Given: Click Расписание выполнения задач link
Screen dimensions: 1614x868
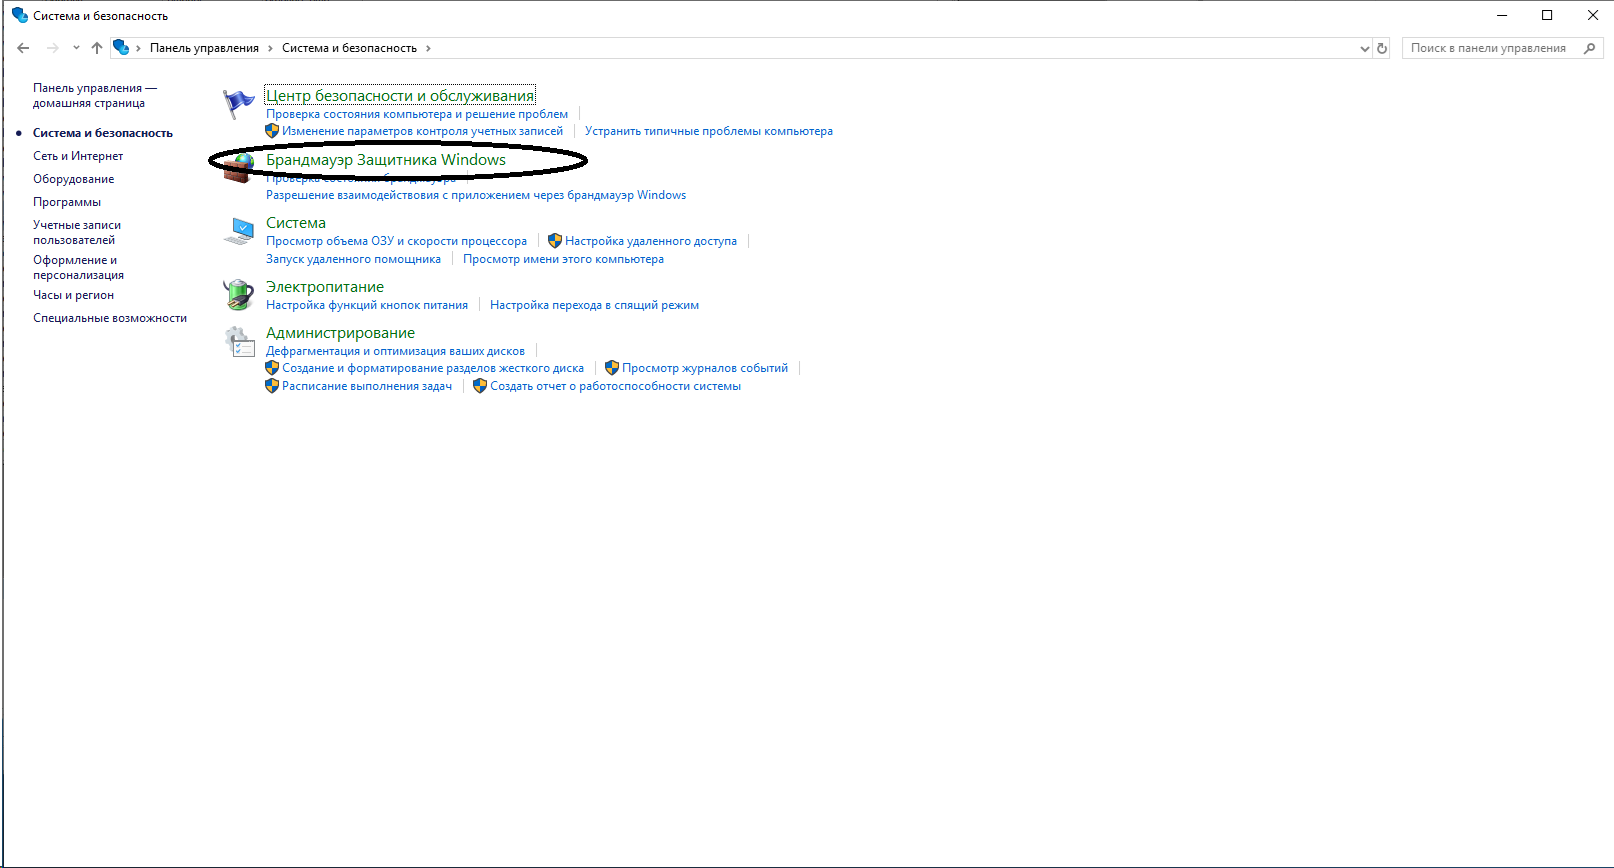Looking at the screenshot, I should tap(366, 386).
